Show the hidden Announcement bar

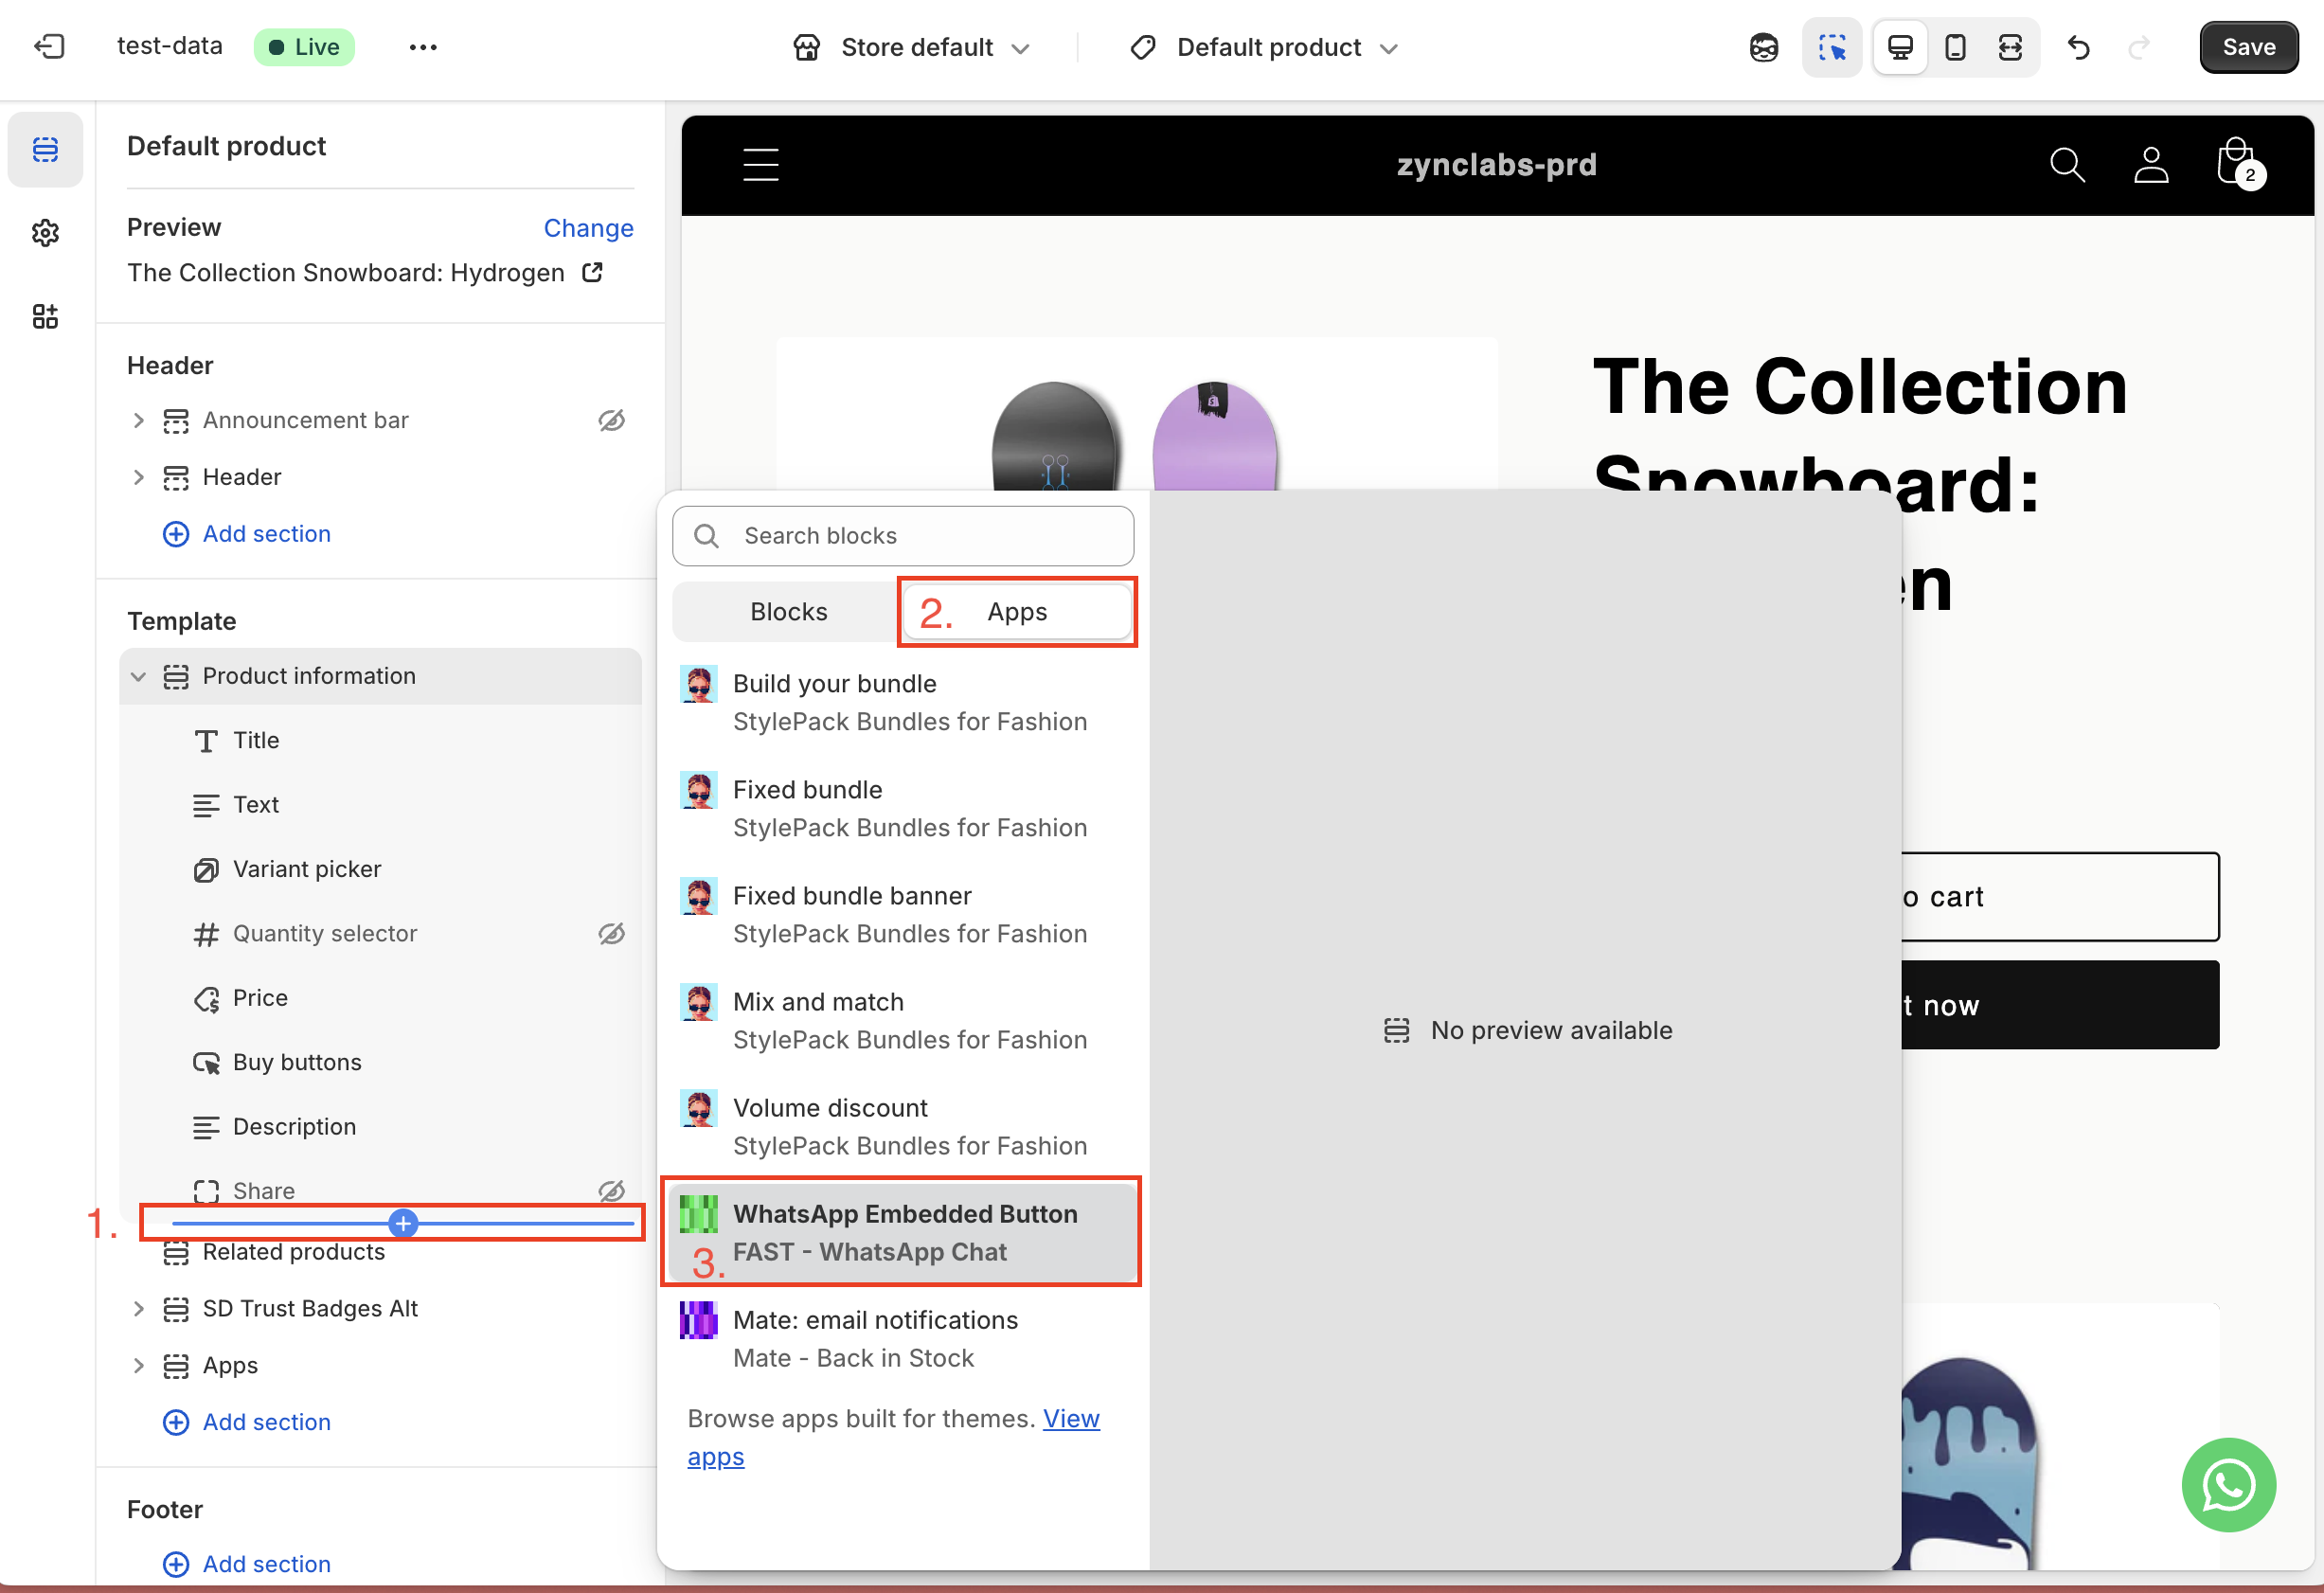click(x=611, y=420)
